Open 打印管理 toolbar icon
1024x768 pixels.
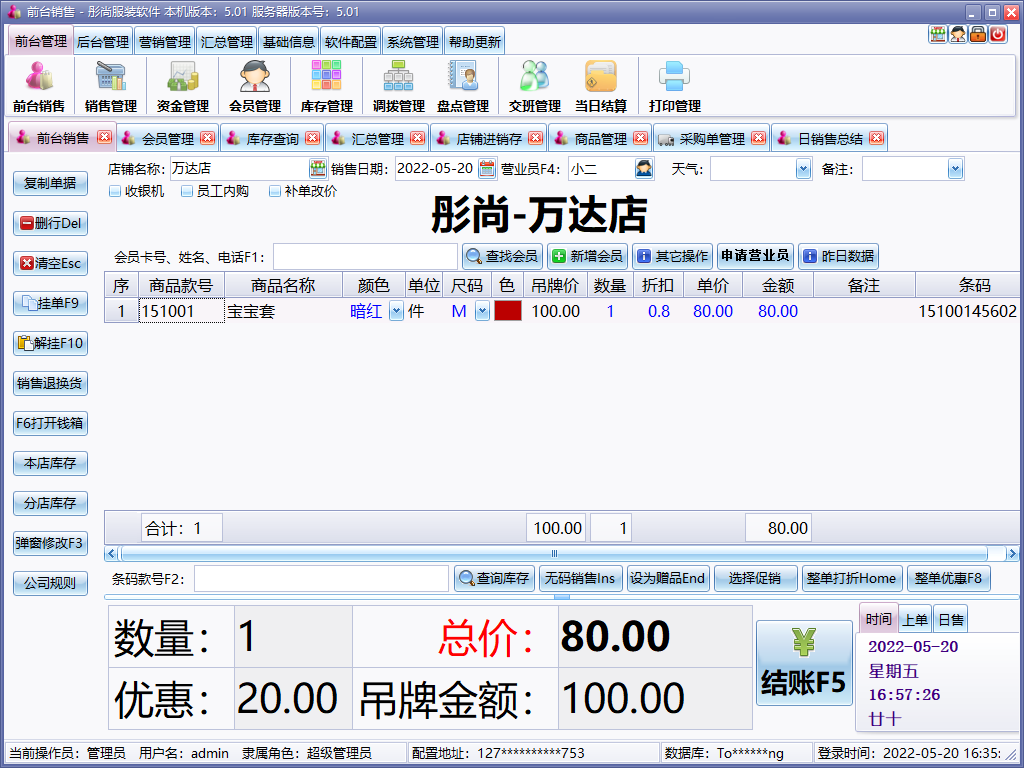674,86
